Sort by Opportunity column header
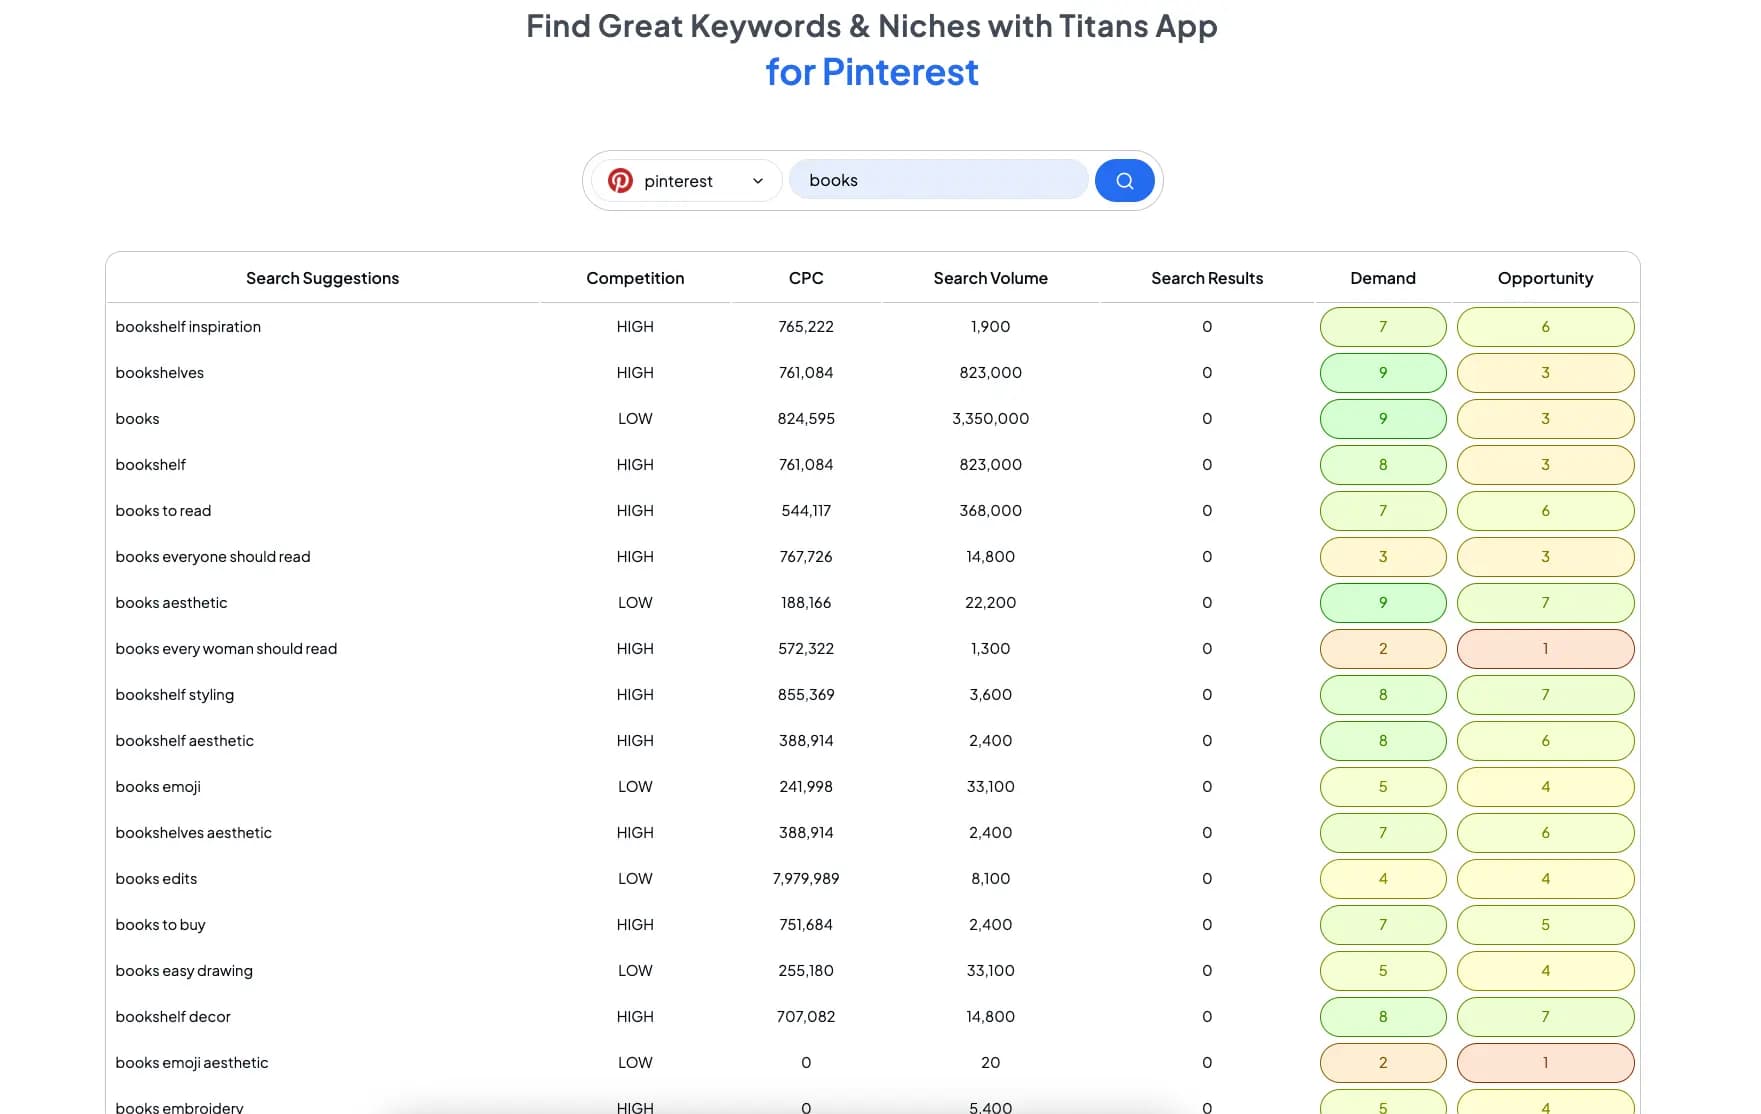The image size is (1761, 1114). click(x=1545, y=279)
